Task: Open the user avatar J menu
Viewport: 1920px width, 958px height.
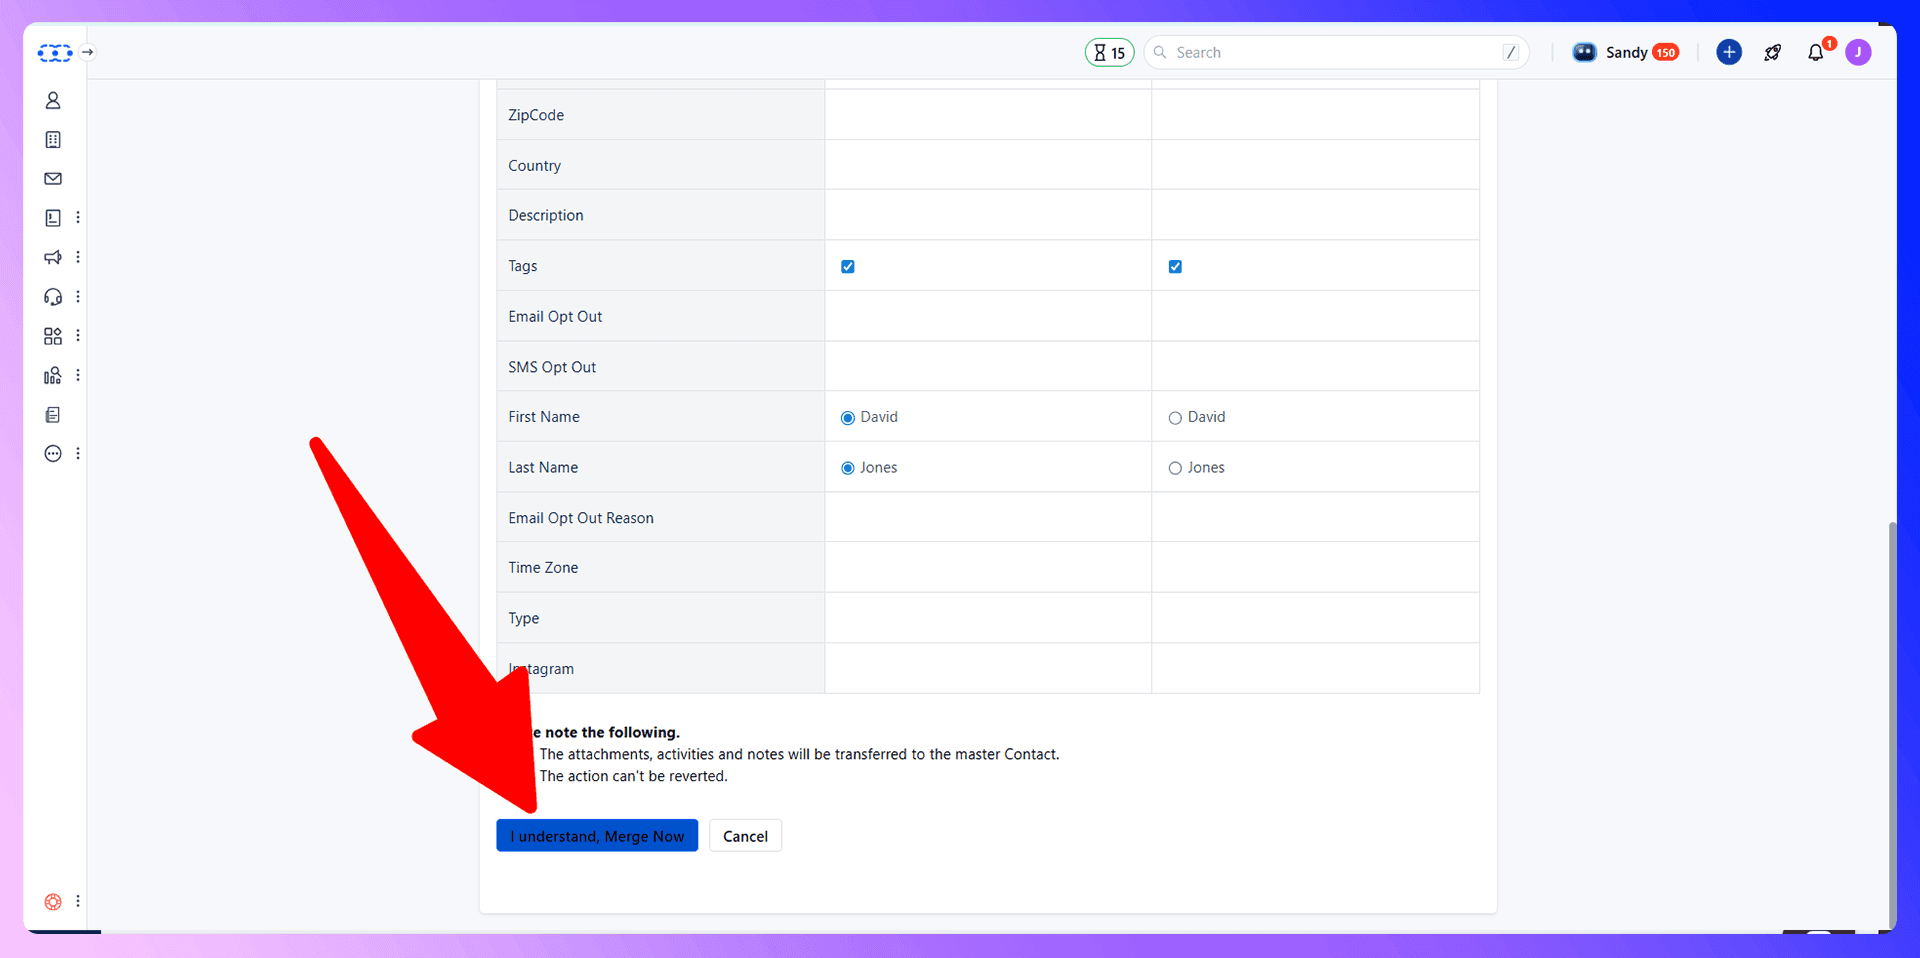Action: (1858, 52)
